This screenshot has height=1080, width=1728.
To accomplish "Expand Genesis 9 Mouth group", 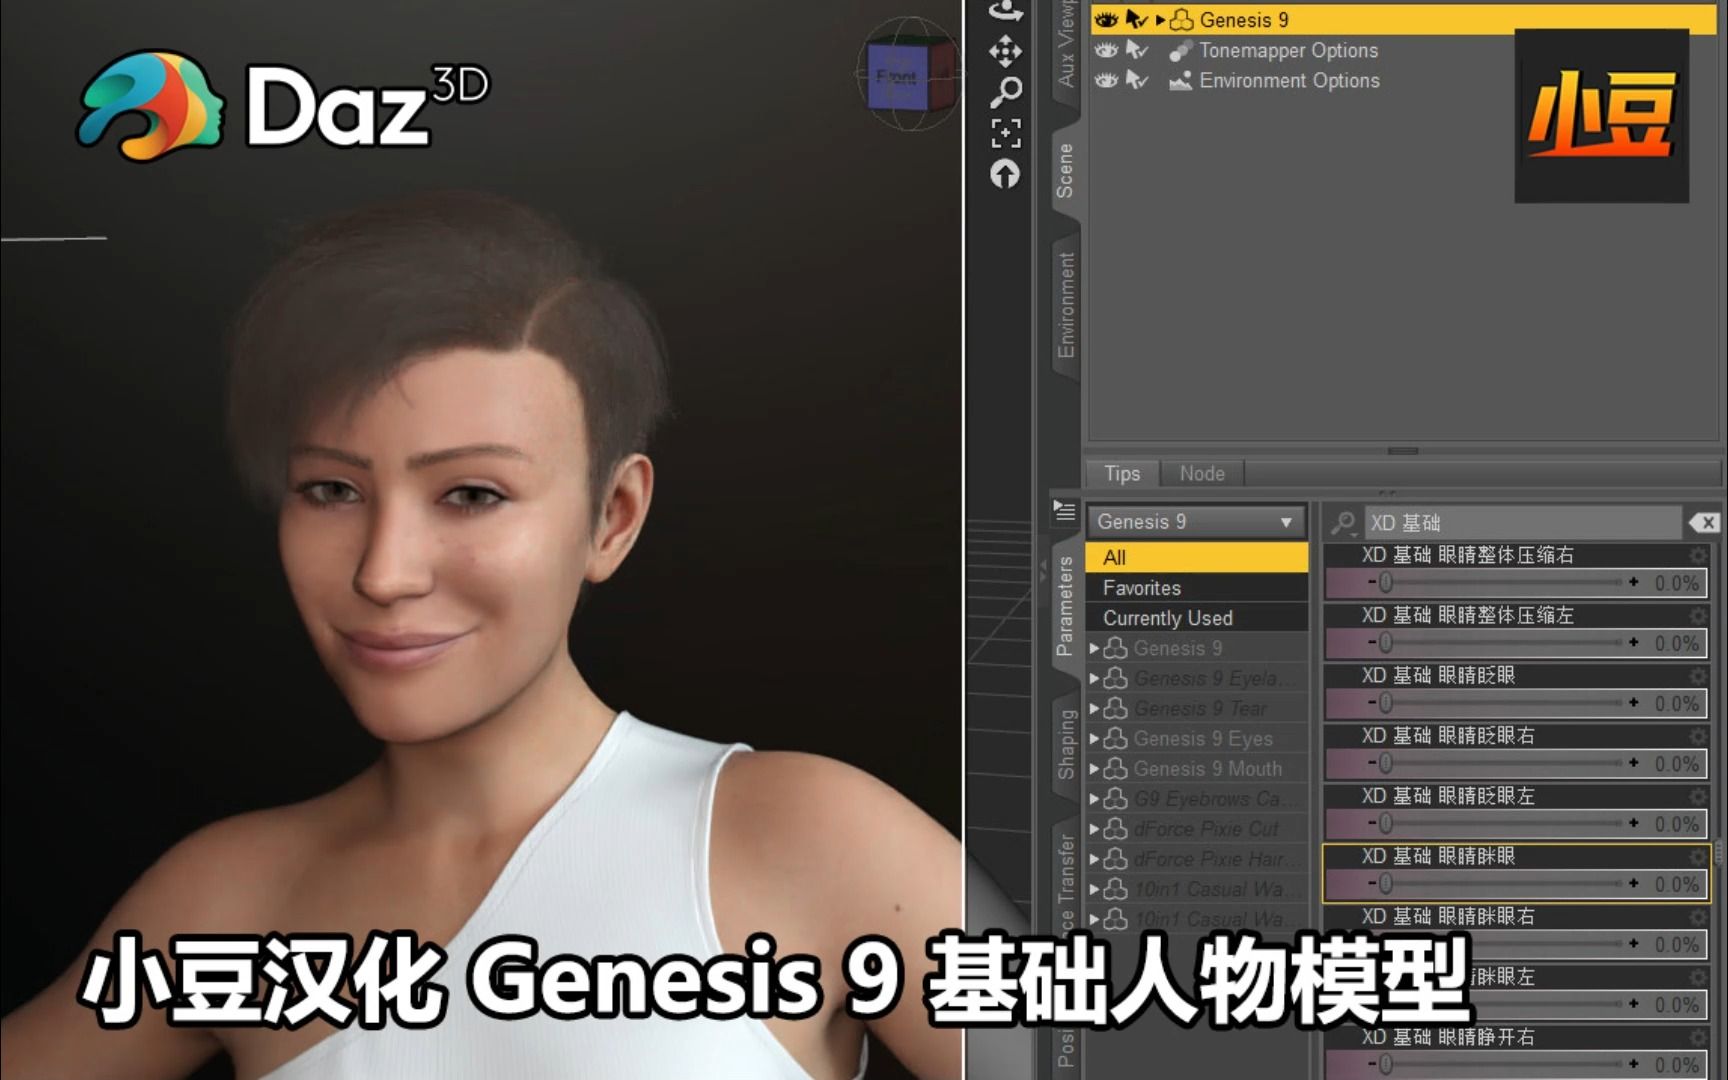I will pos(1094,769).
